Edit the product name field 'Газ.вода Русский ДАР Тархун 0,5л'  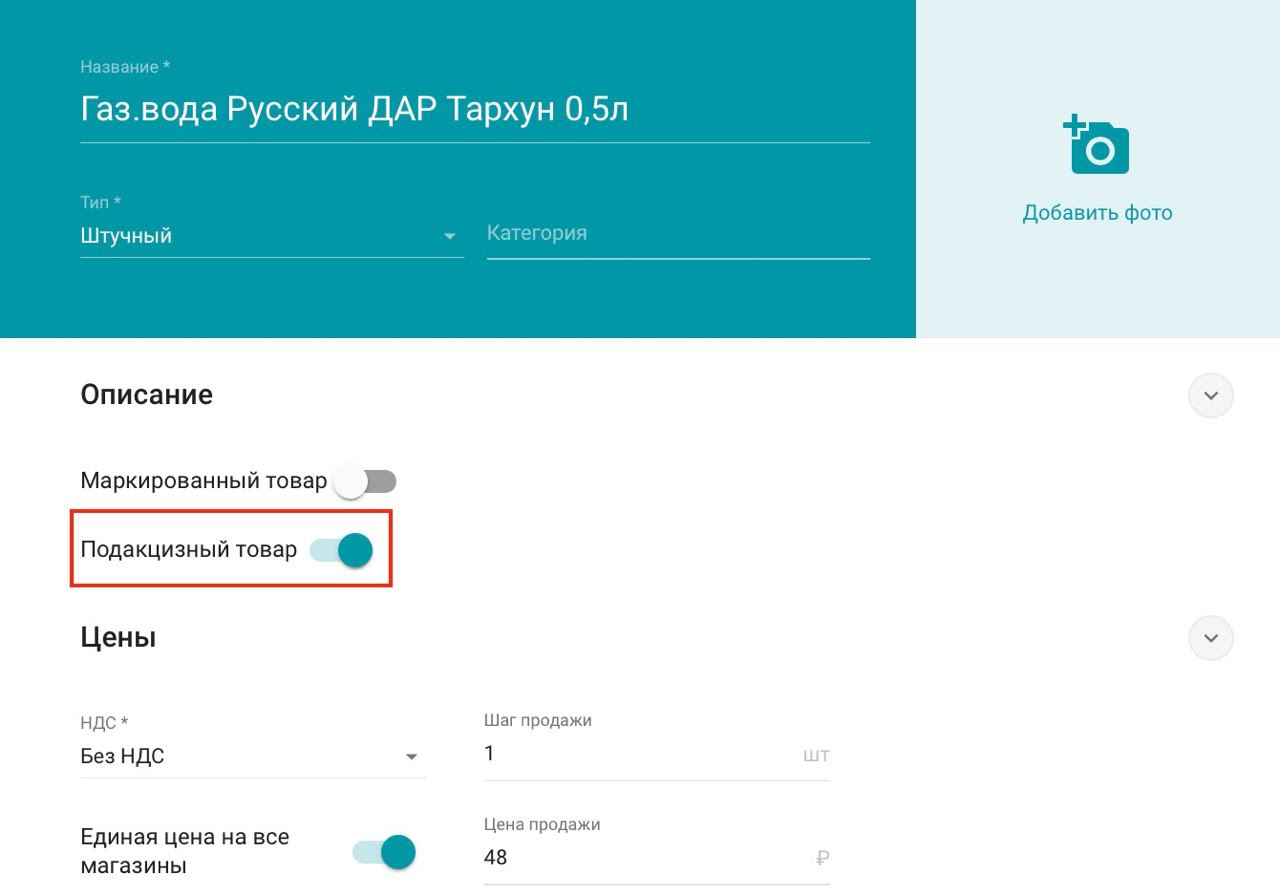tap(474, 109)
